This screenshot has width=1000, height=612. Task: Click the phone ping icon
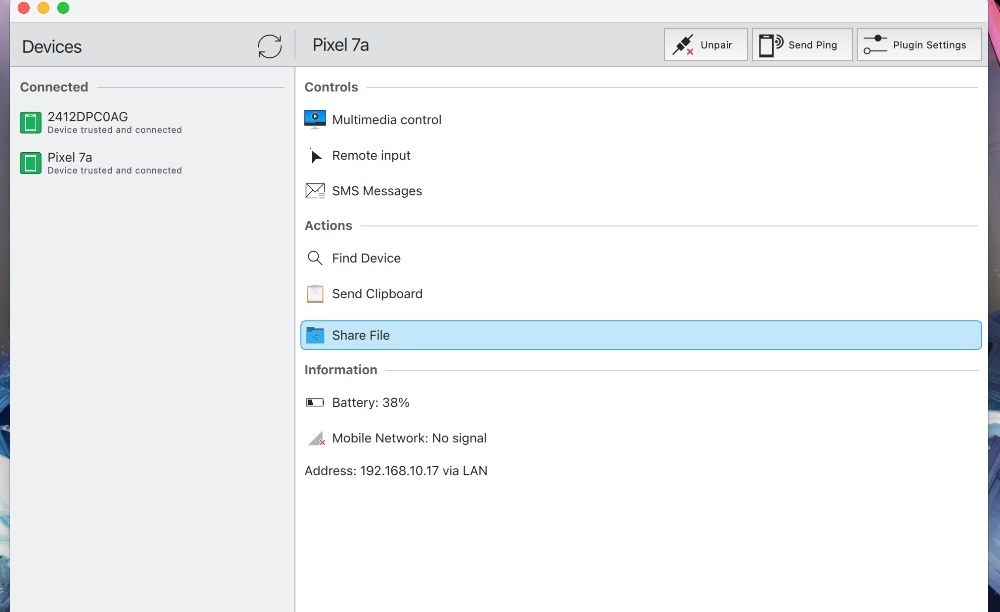point(771,45)
